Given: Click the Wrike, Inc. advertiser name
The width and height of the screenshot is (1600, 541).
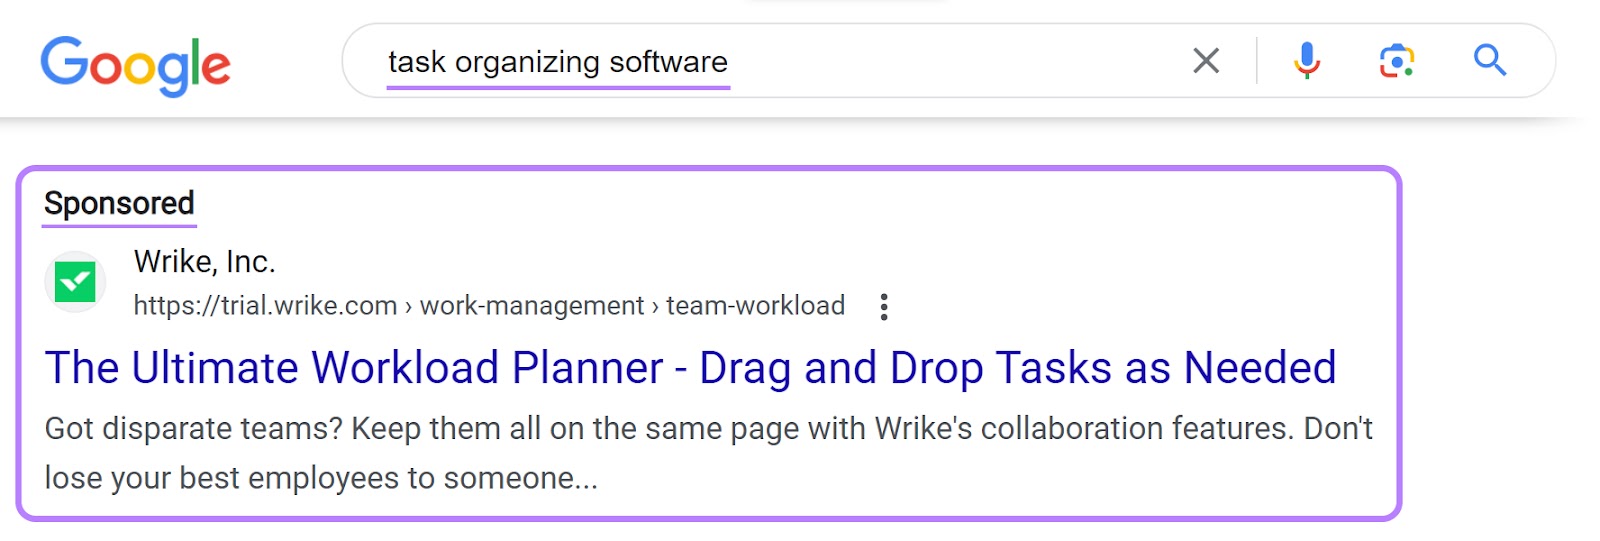Looking at the screenshot, I should 204,262.
